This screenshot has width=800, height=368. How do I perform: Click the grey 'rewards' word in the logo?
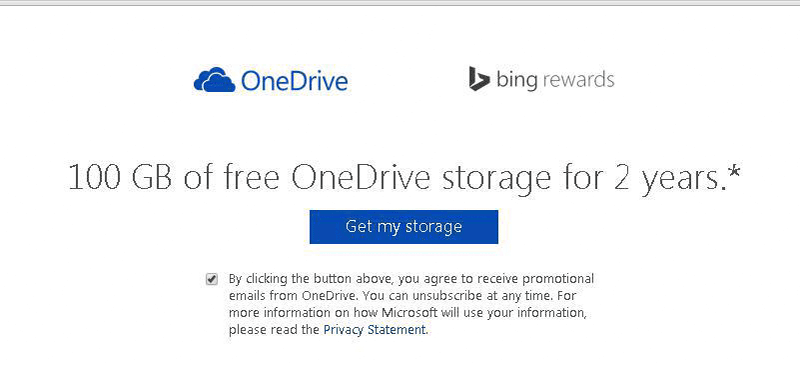pyautogui.click(x=578, y=80)
